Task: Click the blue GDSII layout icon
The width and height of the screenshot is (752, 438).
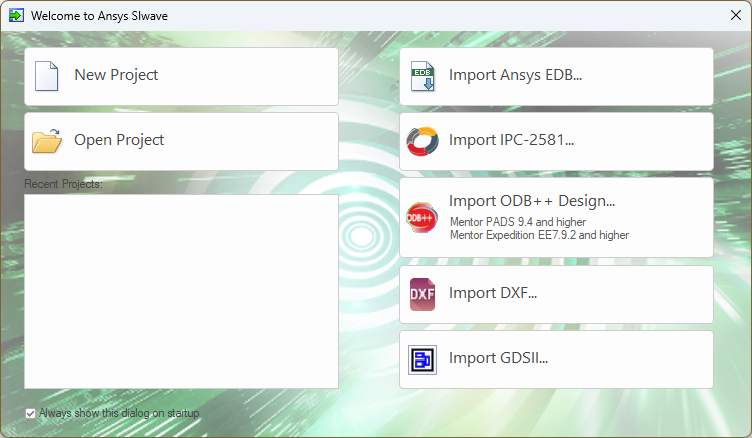Action: tap(422, 359)
